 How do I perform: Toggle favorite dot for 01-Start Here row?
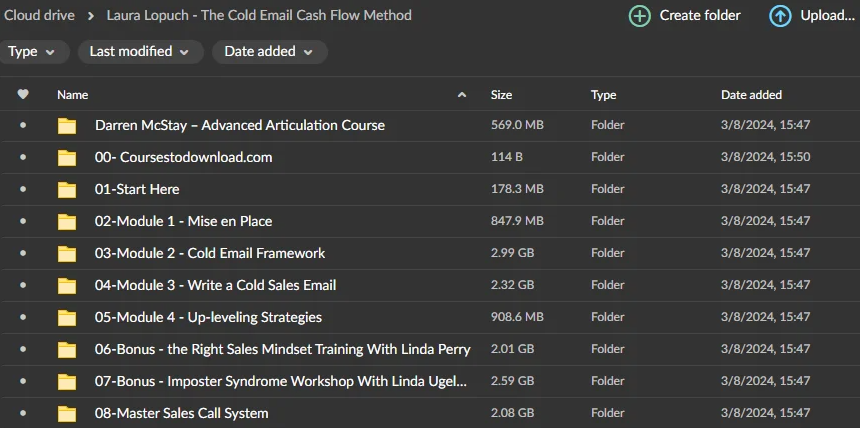[22, 189]
